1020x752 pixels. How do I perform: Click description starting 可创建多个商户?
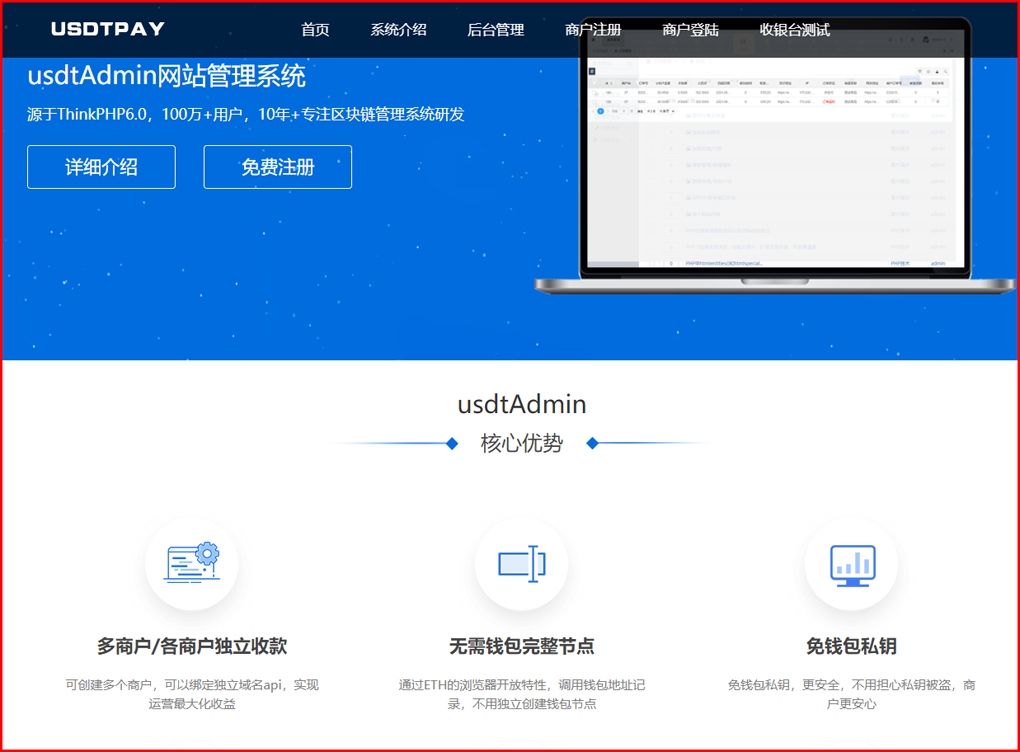point(192,694)
